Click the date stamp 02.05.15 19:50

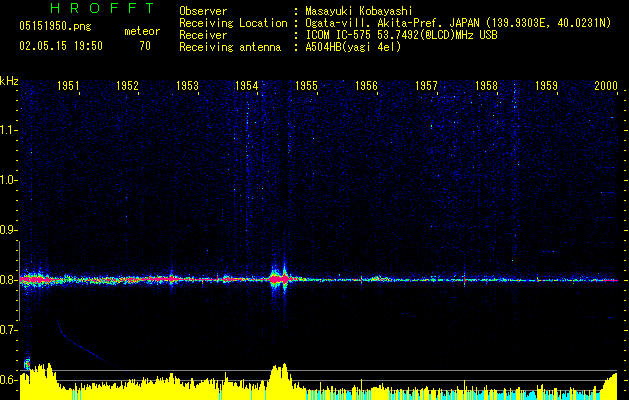point(61,46)
